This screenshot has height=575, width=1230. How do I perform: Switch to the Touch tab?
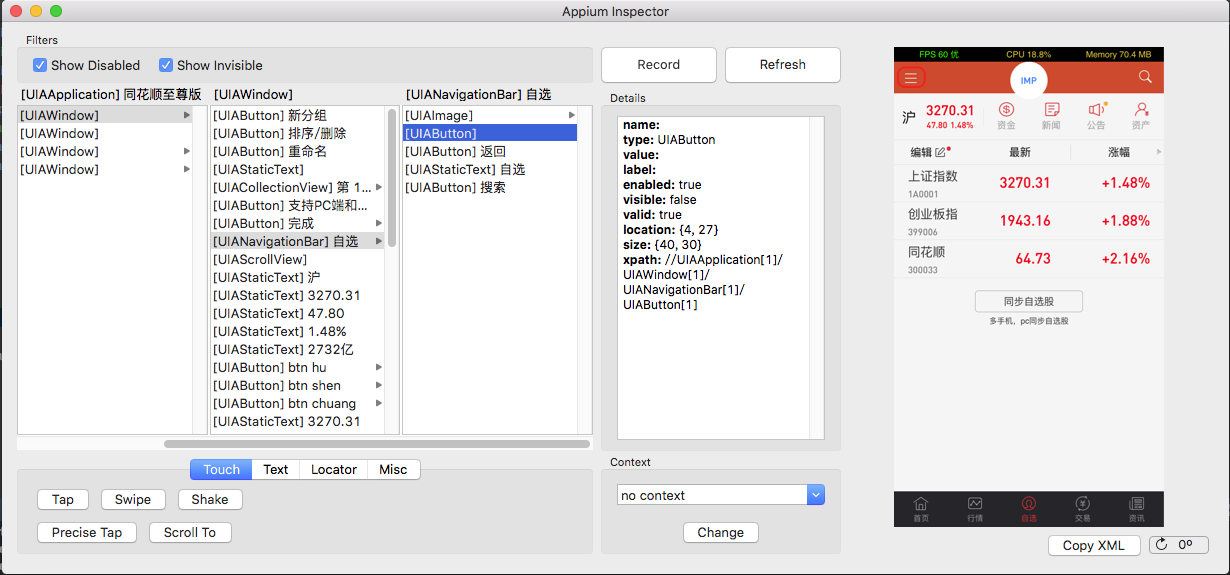(221, 469)
